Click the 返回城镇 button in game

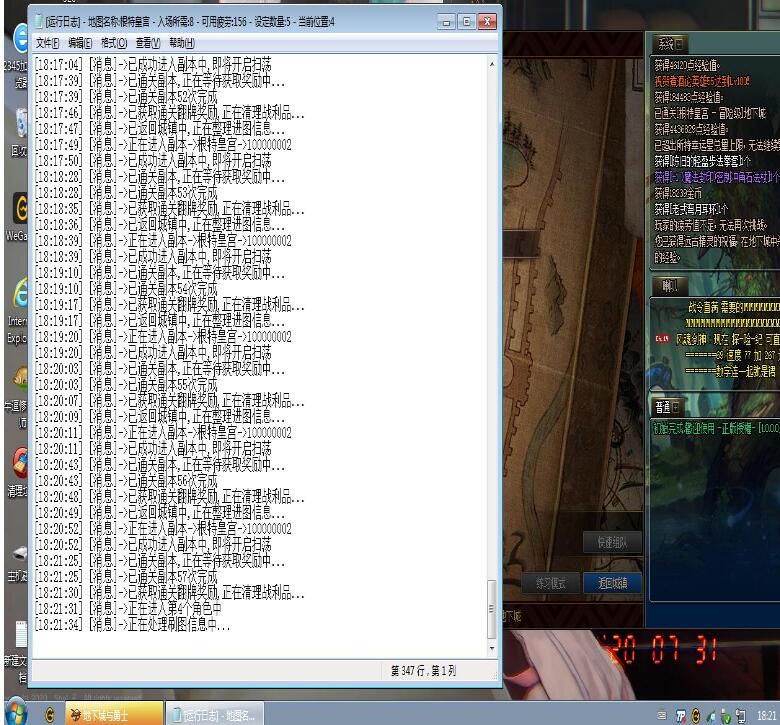coord(612,583)
